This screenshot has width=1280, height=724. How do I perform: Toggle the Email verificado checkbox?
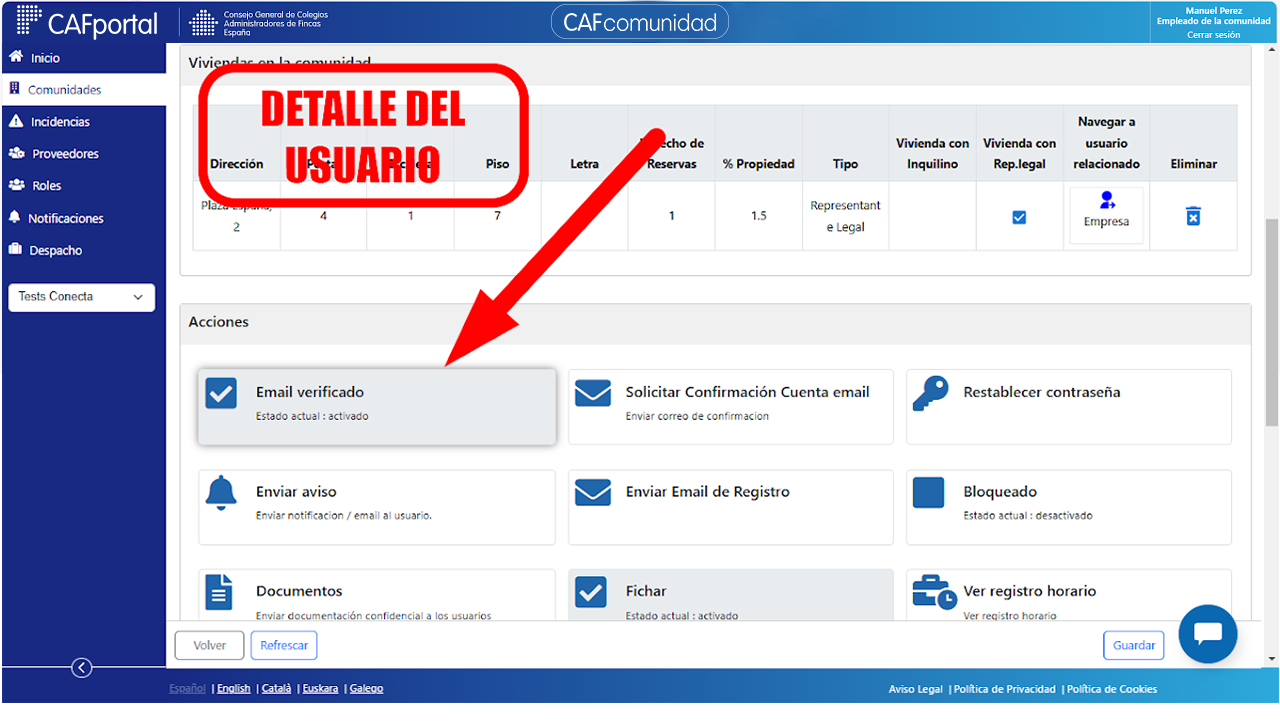coord(221,393)
